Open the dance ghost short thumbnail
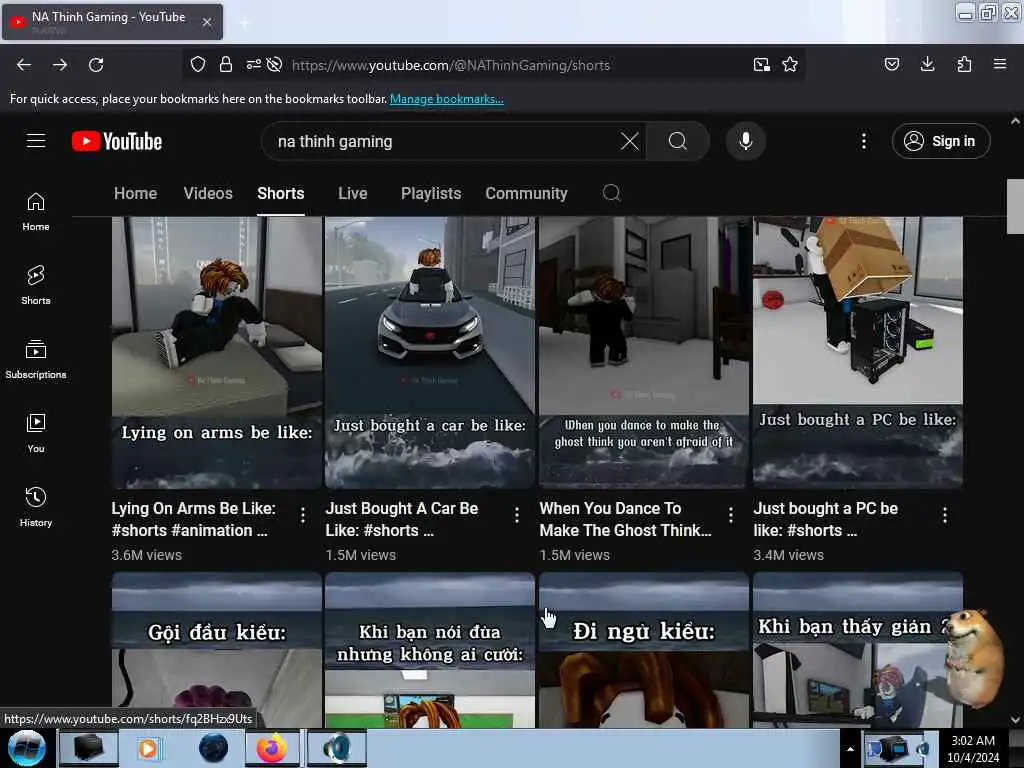The image size is (1024, 768). (x=644, y=353)
